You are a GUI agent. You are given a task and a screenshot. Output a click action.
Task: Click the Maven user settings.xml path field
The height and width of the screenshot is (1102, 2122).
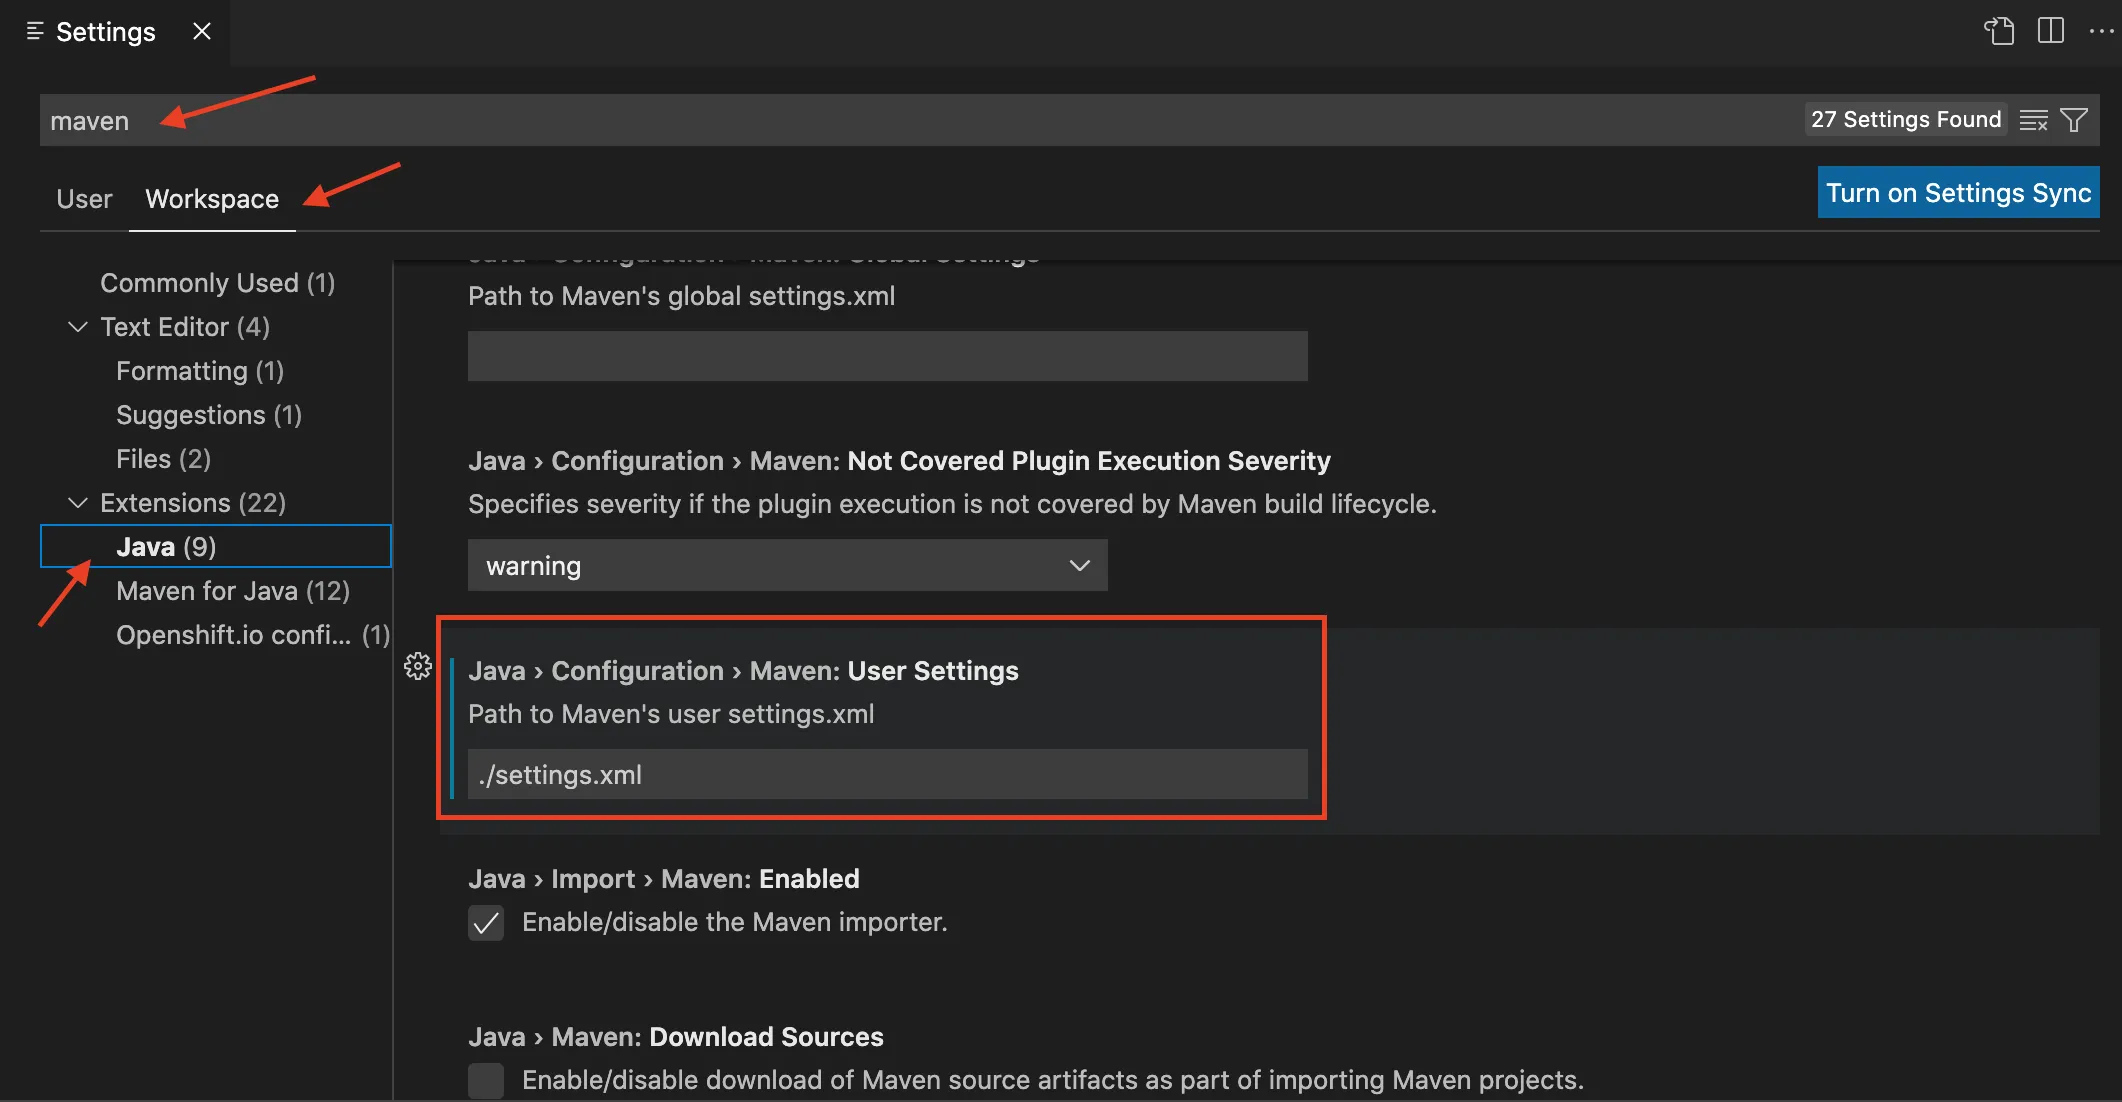pyautogui.click(x=887, y=774)
